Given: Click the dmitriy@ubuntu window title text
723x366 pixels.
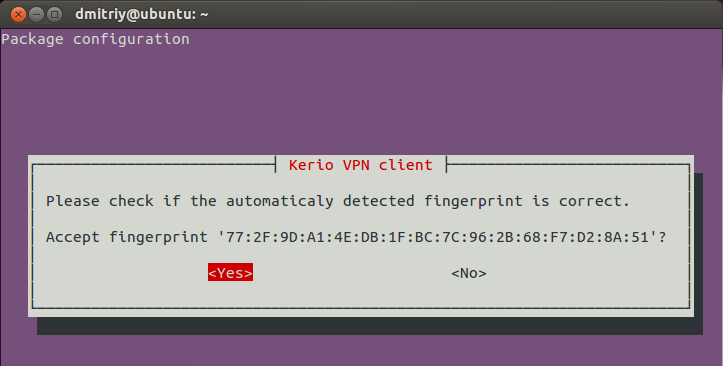Looking at the screenshot, I should click(142, 14).
